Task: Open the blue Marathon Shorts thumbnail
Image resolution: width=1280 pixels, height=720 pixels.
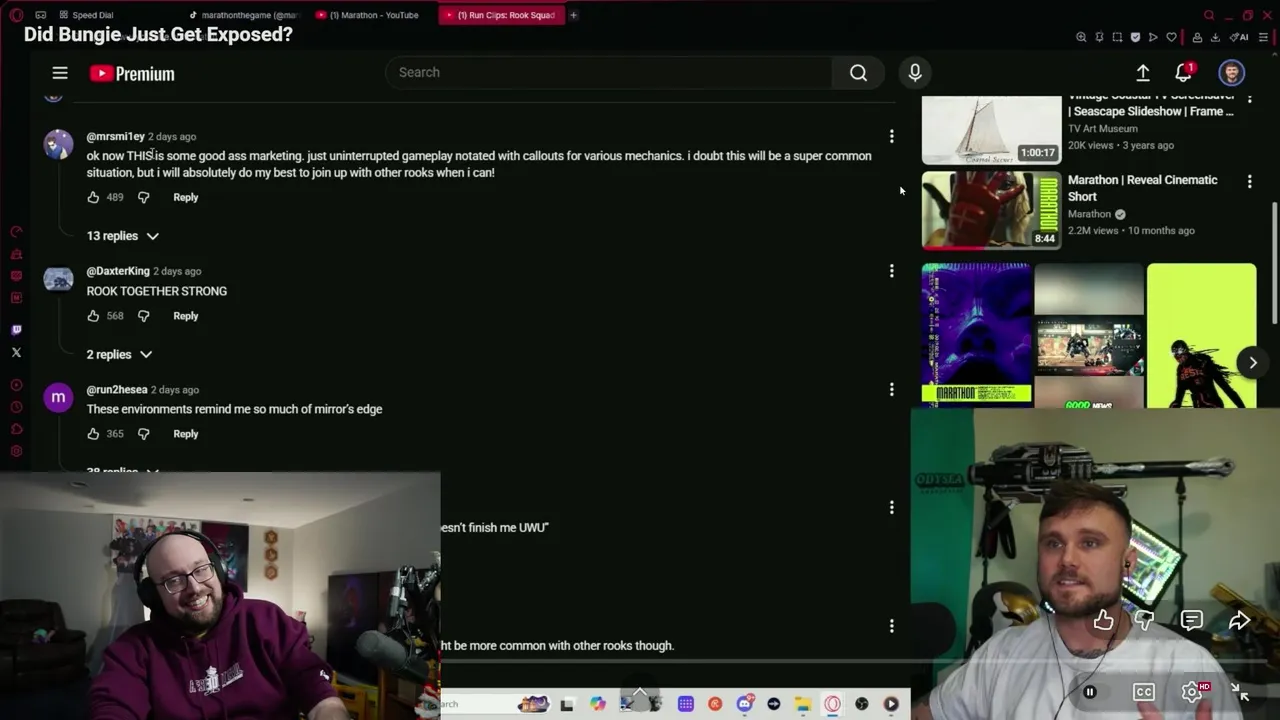Action: coord(976,335)
